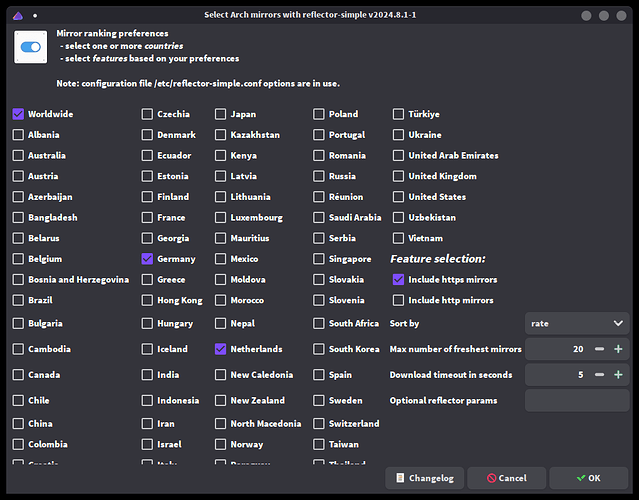639x500 pixels.
Task: Tick the Iceland checkbox
Action: click(x=147, y=349)
